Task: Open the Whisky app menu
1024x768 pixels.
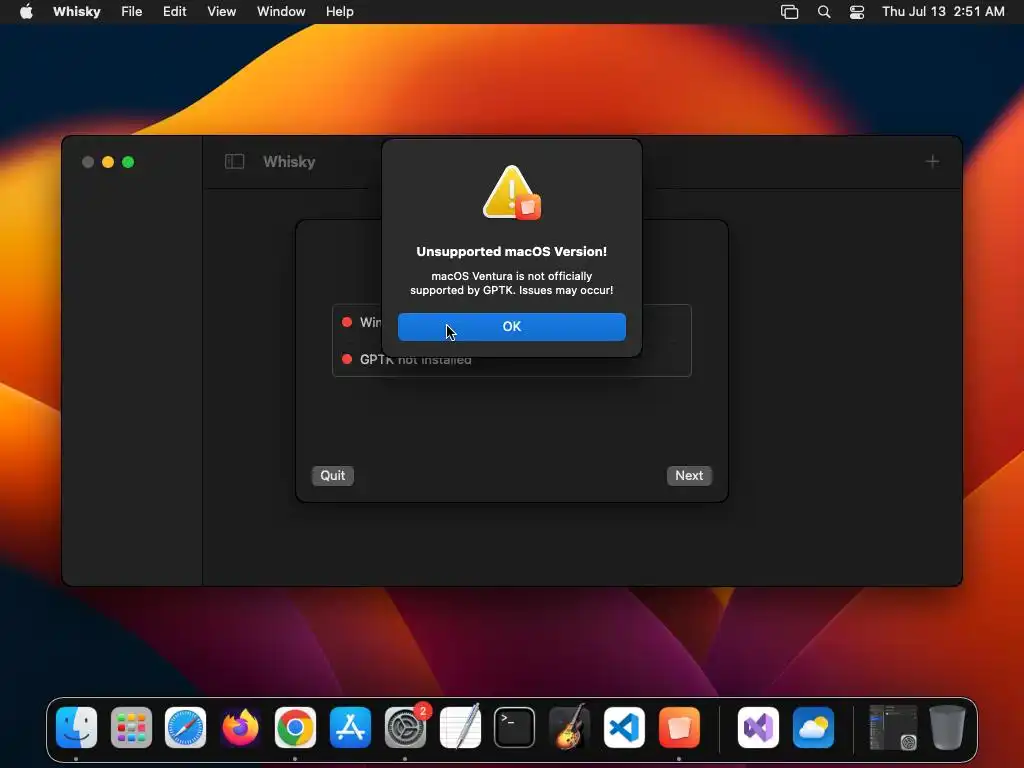Action: tap(76, 12)
